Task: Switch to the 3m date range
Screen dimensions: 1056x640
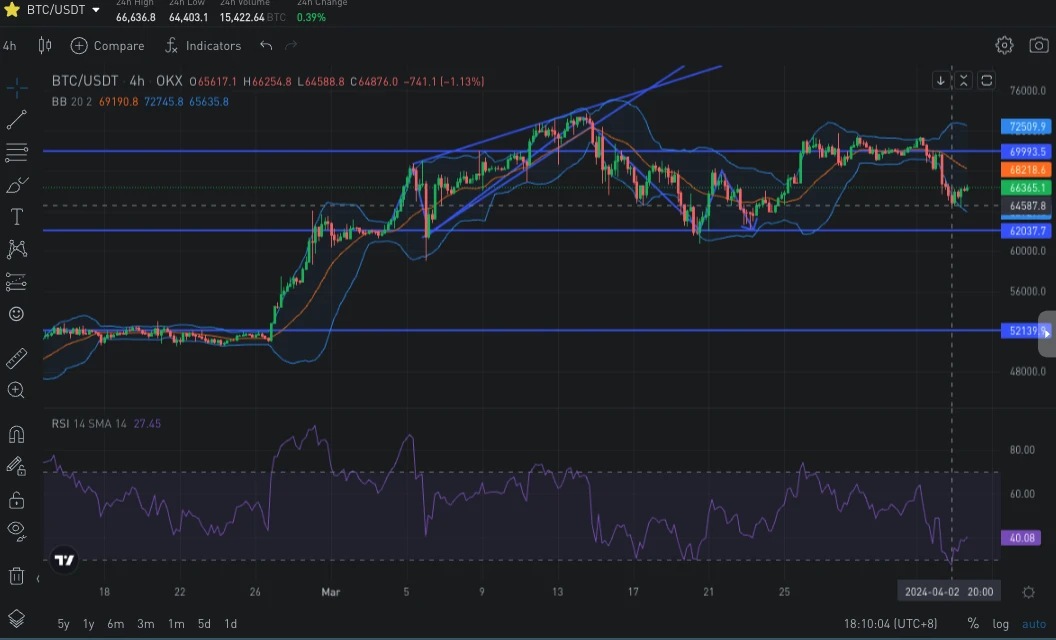Action: pos(145,624)
